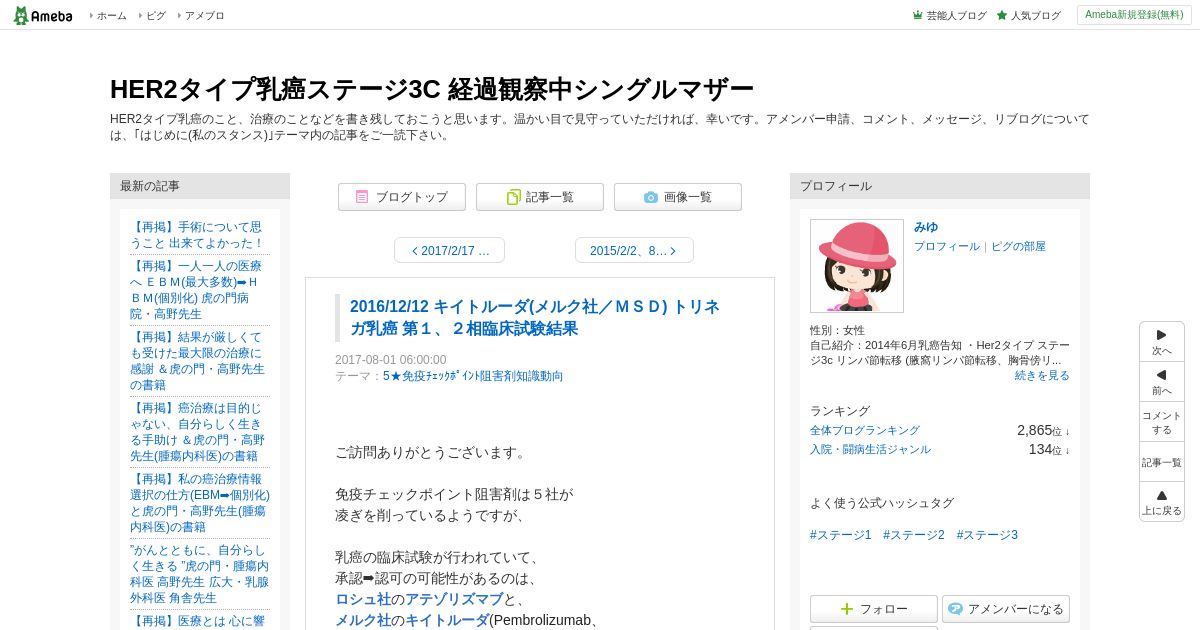The width and height of the screenshot is (1200, 630).
Task: Open the アメブロ link in top bar
Action: click(x=204, y=16)
